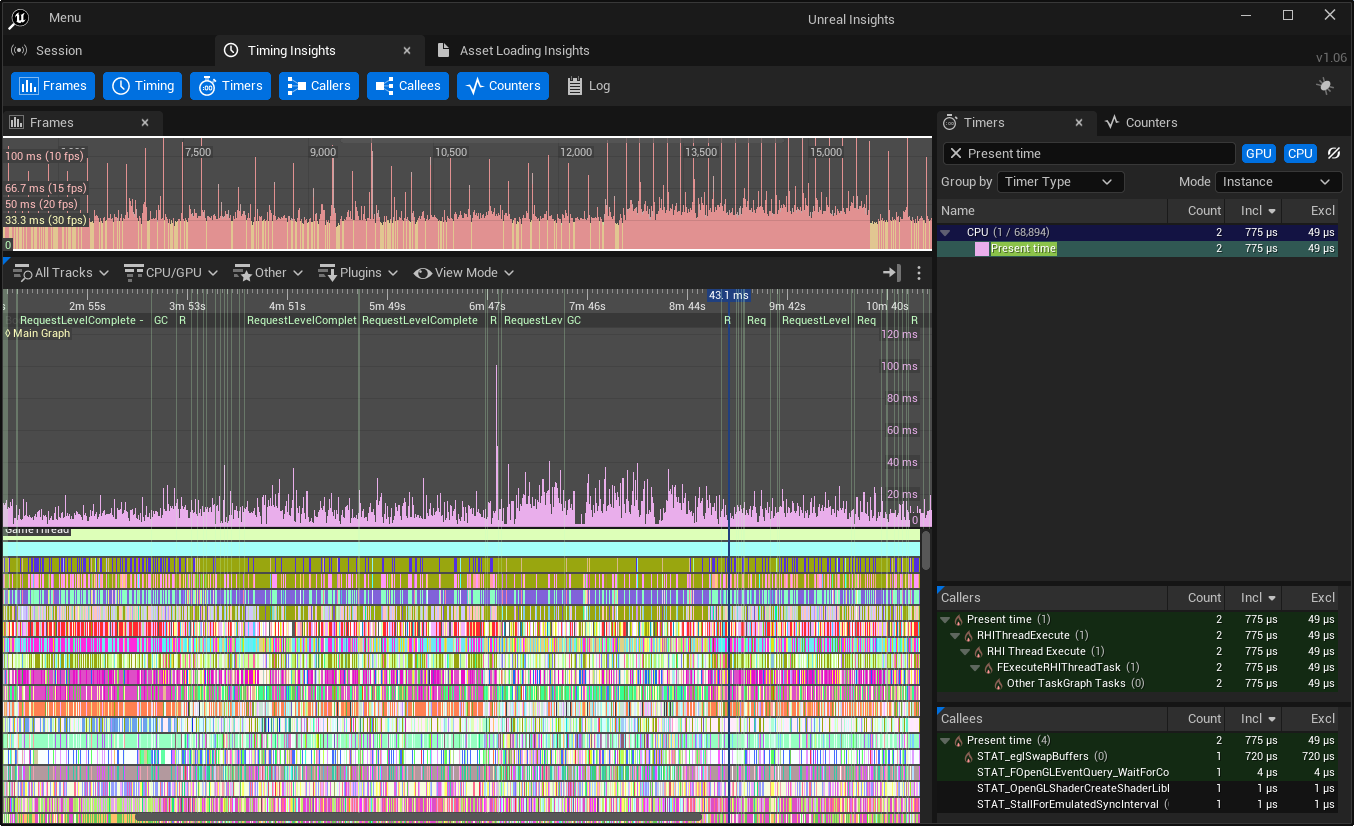Toggle the Callers panel button

point(318,86)
